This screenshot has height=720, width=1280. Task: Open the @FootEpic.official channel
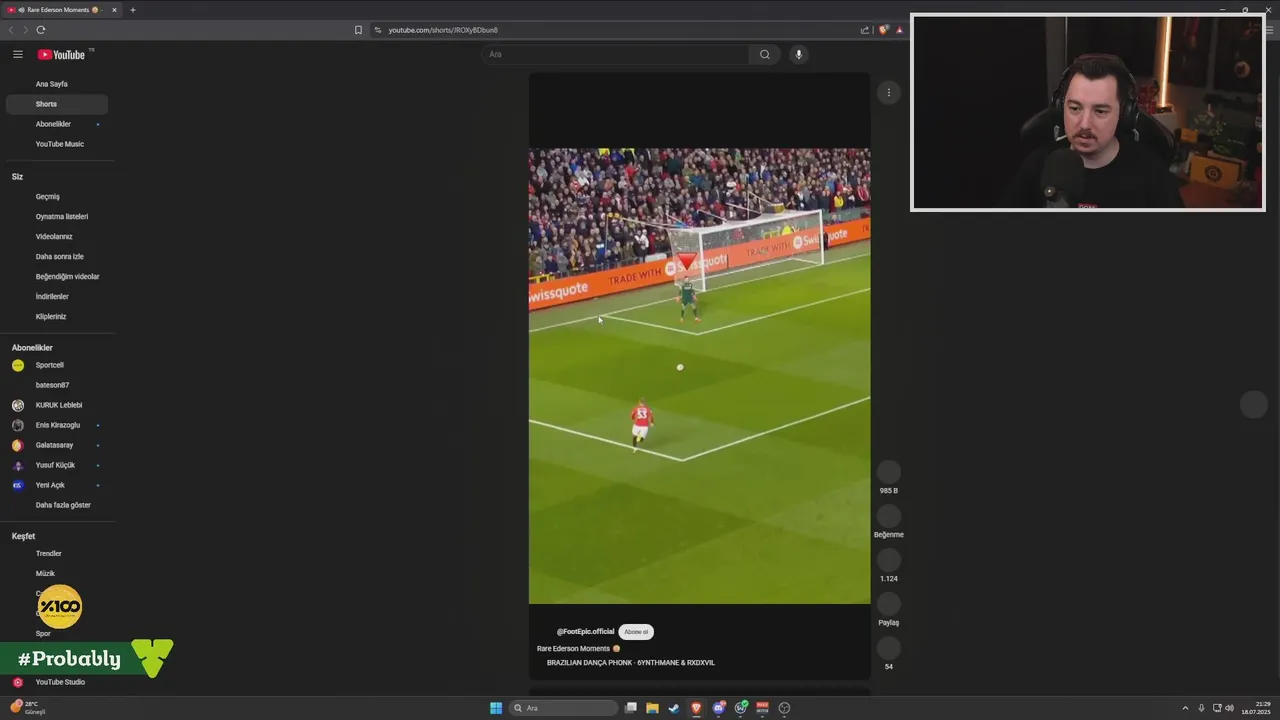[585, 632]
